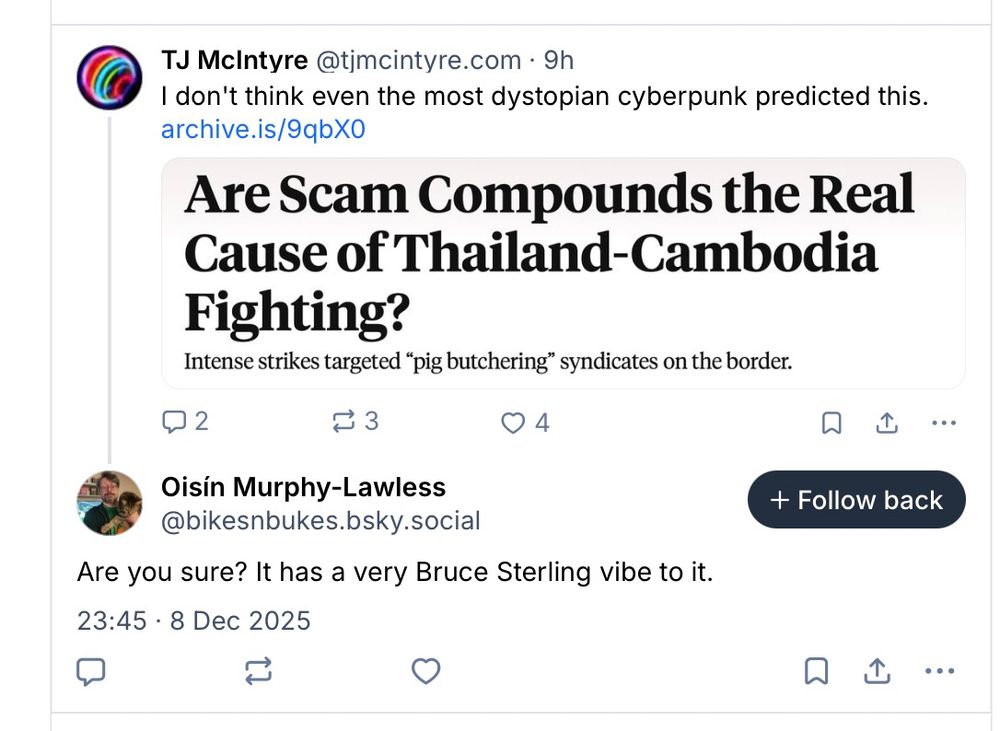Image resolution: width=1000 pixels, height=731 pixels.
Task: Bookmark TJ McIntyre's post
Action: (x=831, y=423)
